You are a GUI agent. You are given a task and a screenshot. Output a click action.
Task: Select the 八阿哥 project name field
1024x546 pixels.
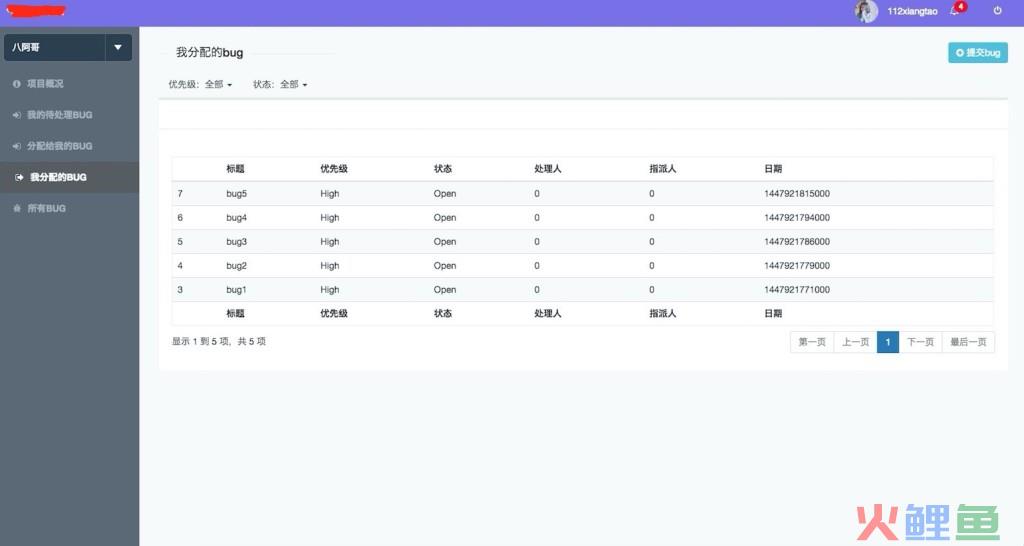(x=54, y=47)
